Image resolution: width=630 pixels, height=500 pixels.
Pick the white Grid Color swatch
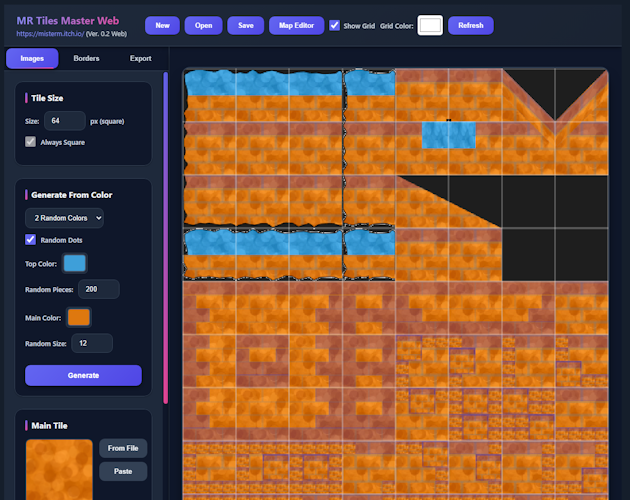pyautogui.click(x=430, y=25)
